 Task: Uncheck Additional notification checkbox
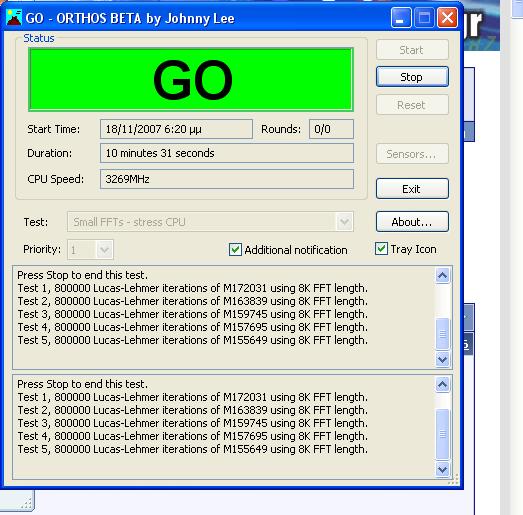pos(235,249)
